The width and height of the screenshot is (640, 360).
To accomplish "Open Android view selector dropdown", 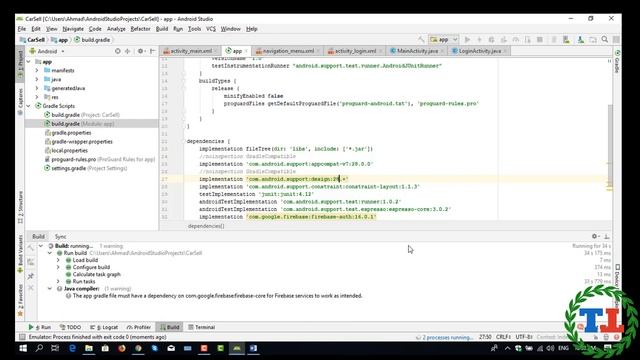I will tap(47, 51).
